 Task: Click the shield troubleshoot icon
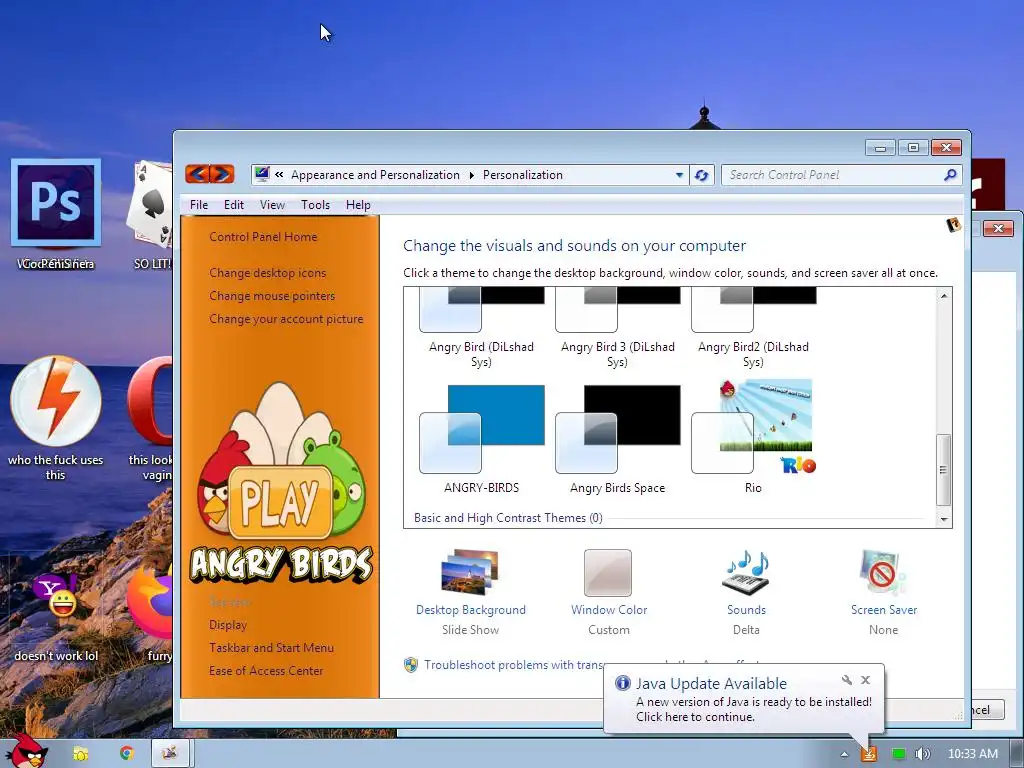coord(411,665)
